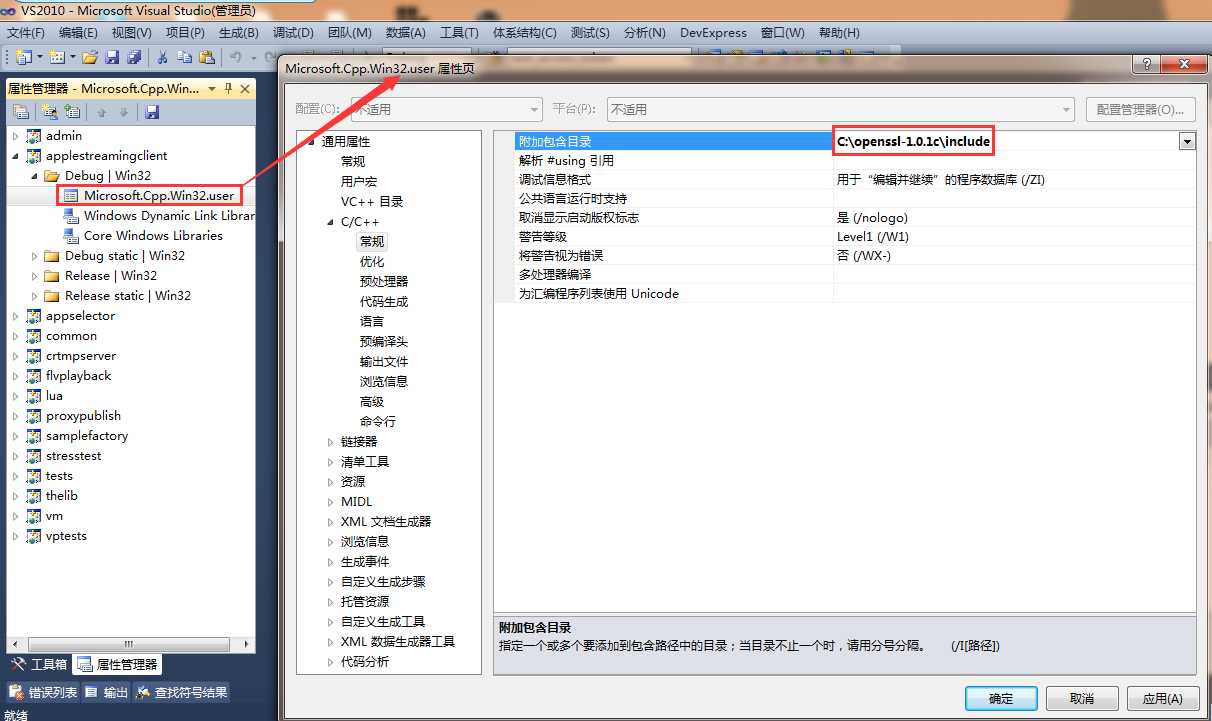
Task: Click the dialog help question-mark button
Action: [1146, 65]
